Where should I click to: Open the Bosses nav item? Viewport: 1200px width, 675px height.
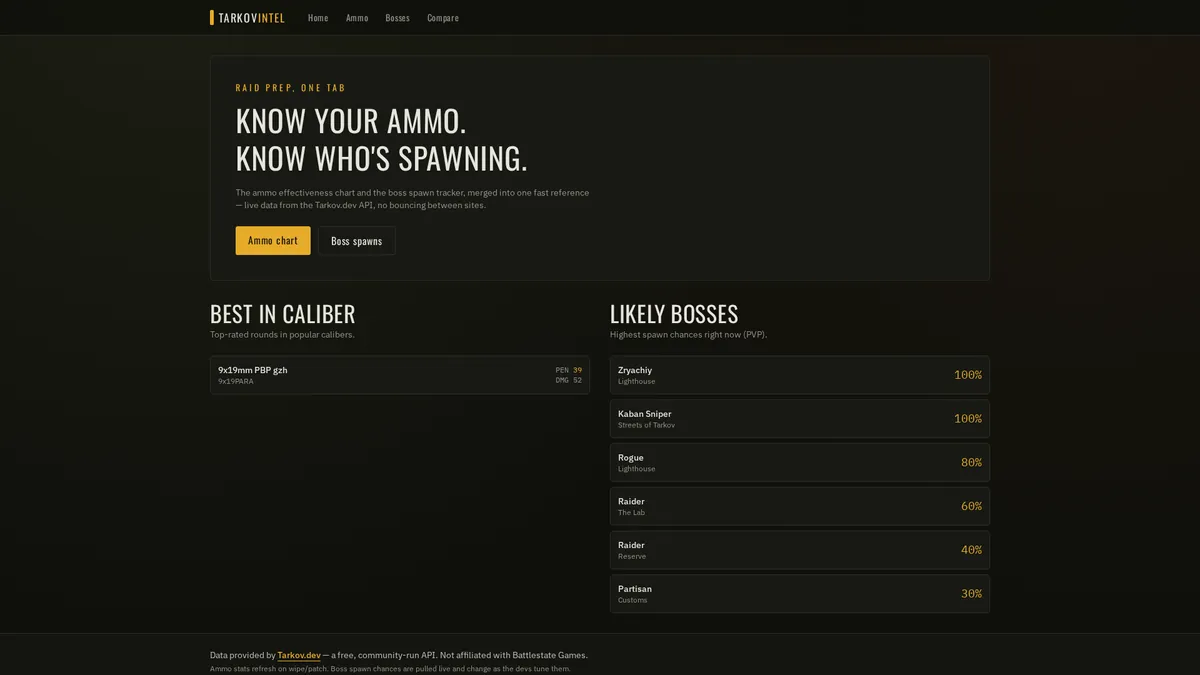tap(397, 18)
